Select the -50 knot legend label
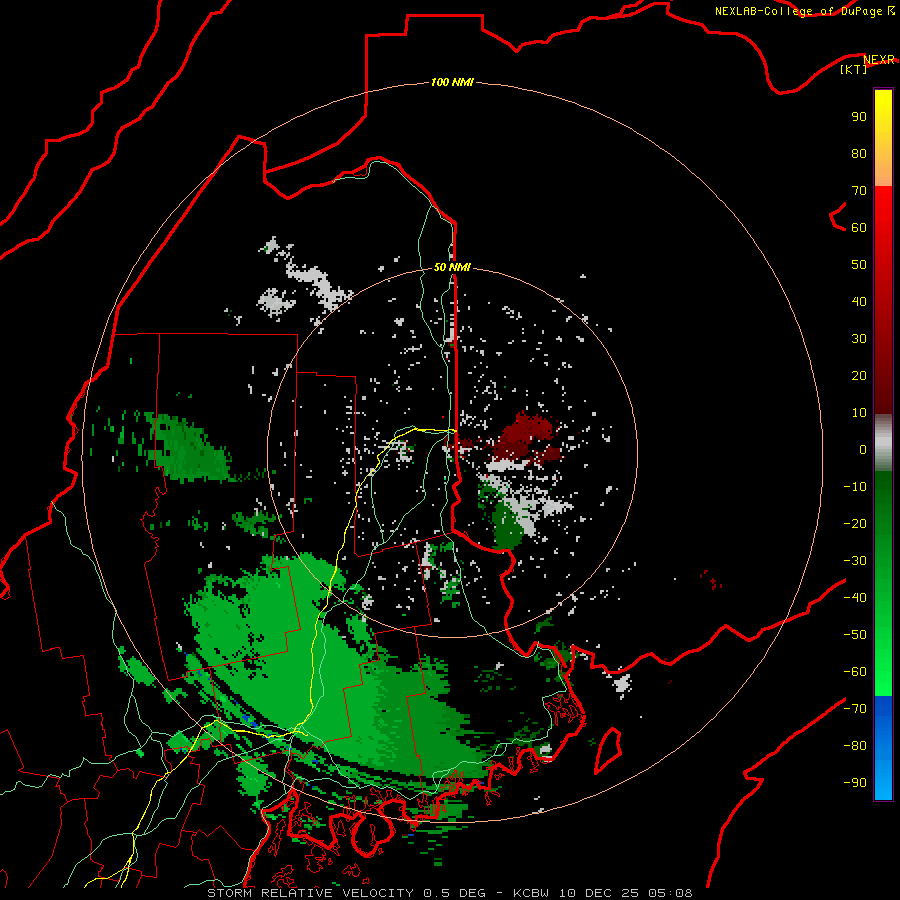This screenshot has width=900, height=900. click(855, 635)
